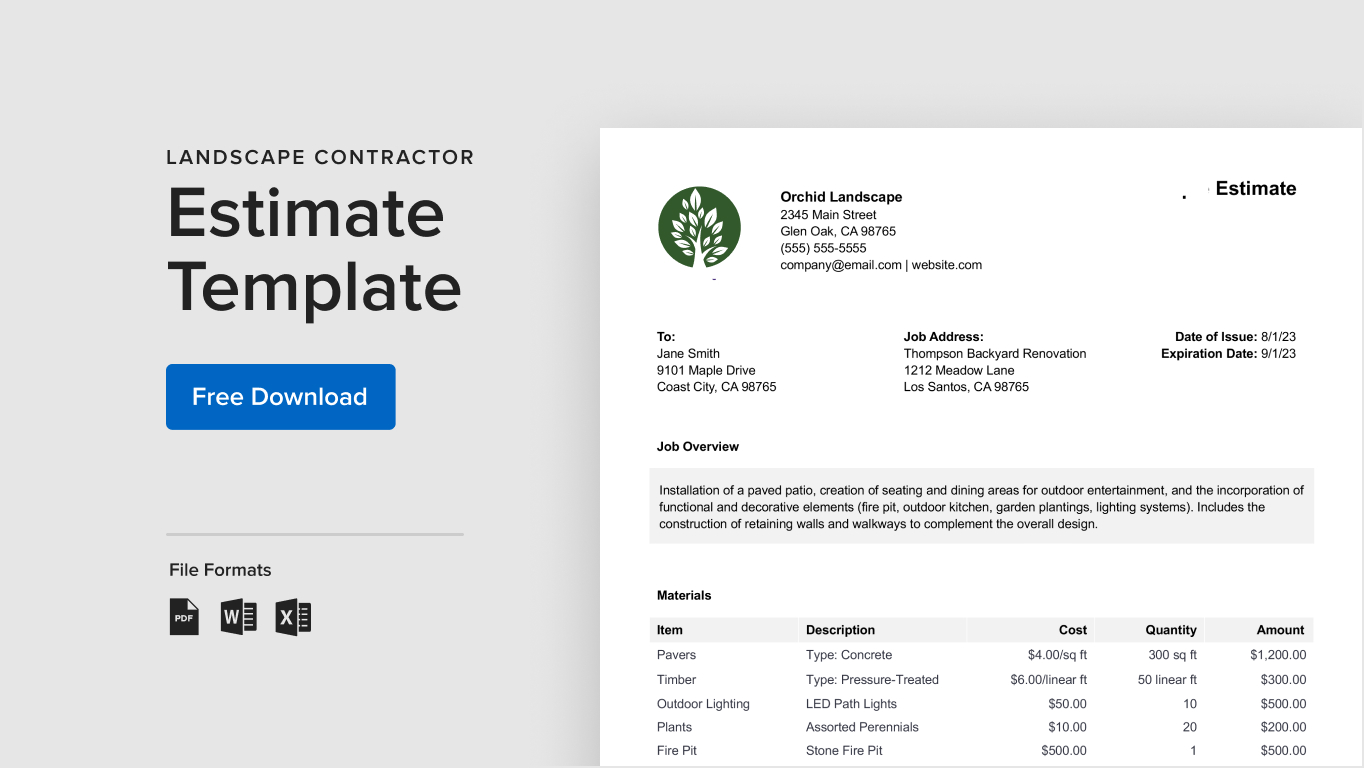Viewport: 1364px width, 768px height.
Task: Select the Word file format icon
Action: click(239, 617)
